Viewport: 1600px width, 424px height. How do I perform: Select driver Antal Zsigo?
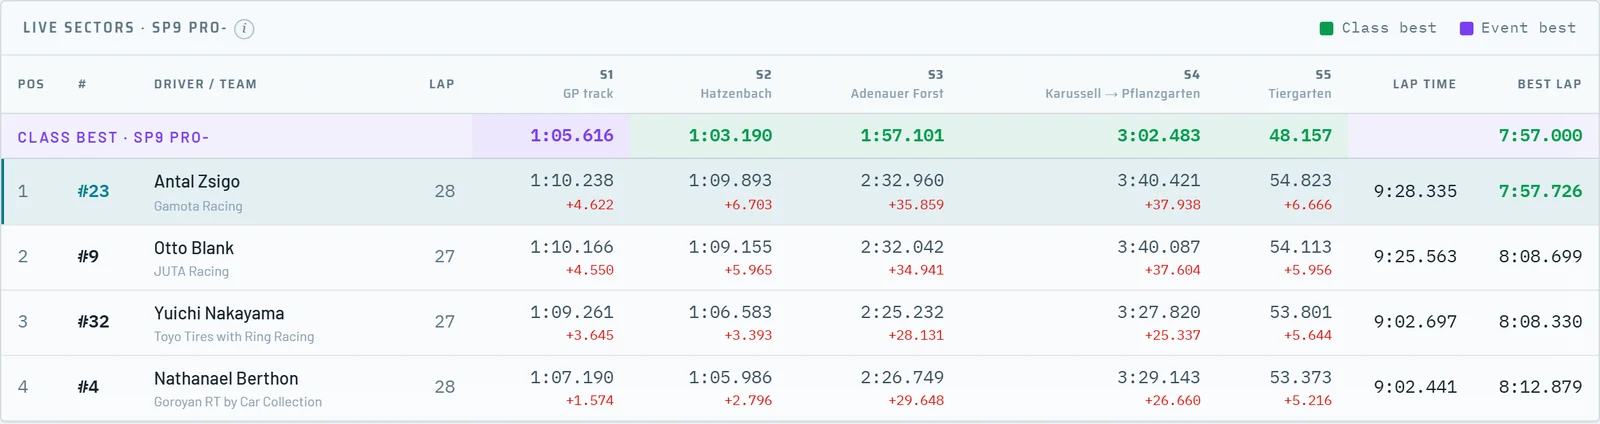197,181
